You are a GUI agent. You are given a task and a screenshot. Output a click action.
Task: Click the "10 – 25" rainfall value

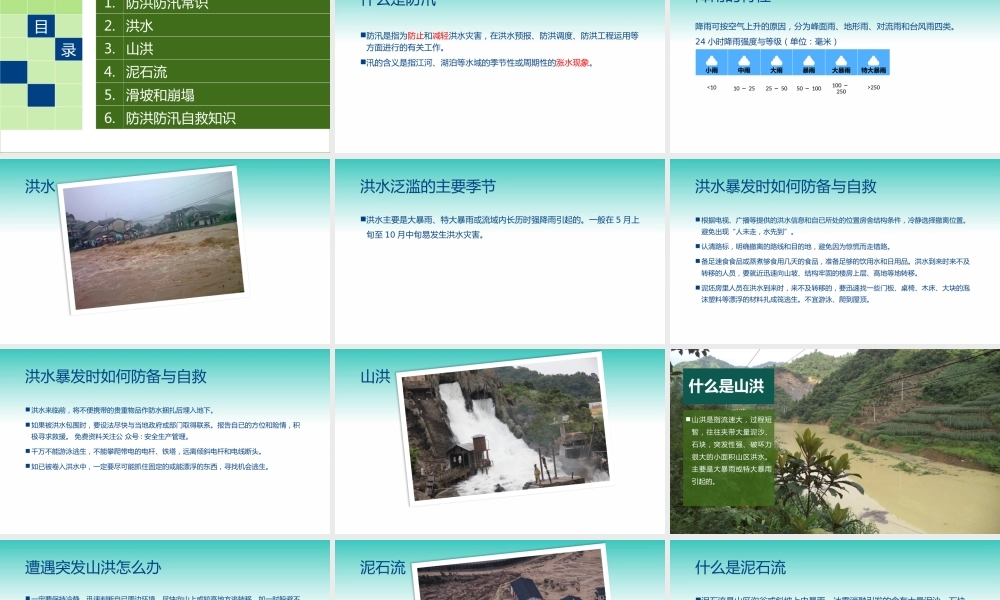tap(744, 89)
